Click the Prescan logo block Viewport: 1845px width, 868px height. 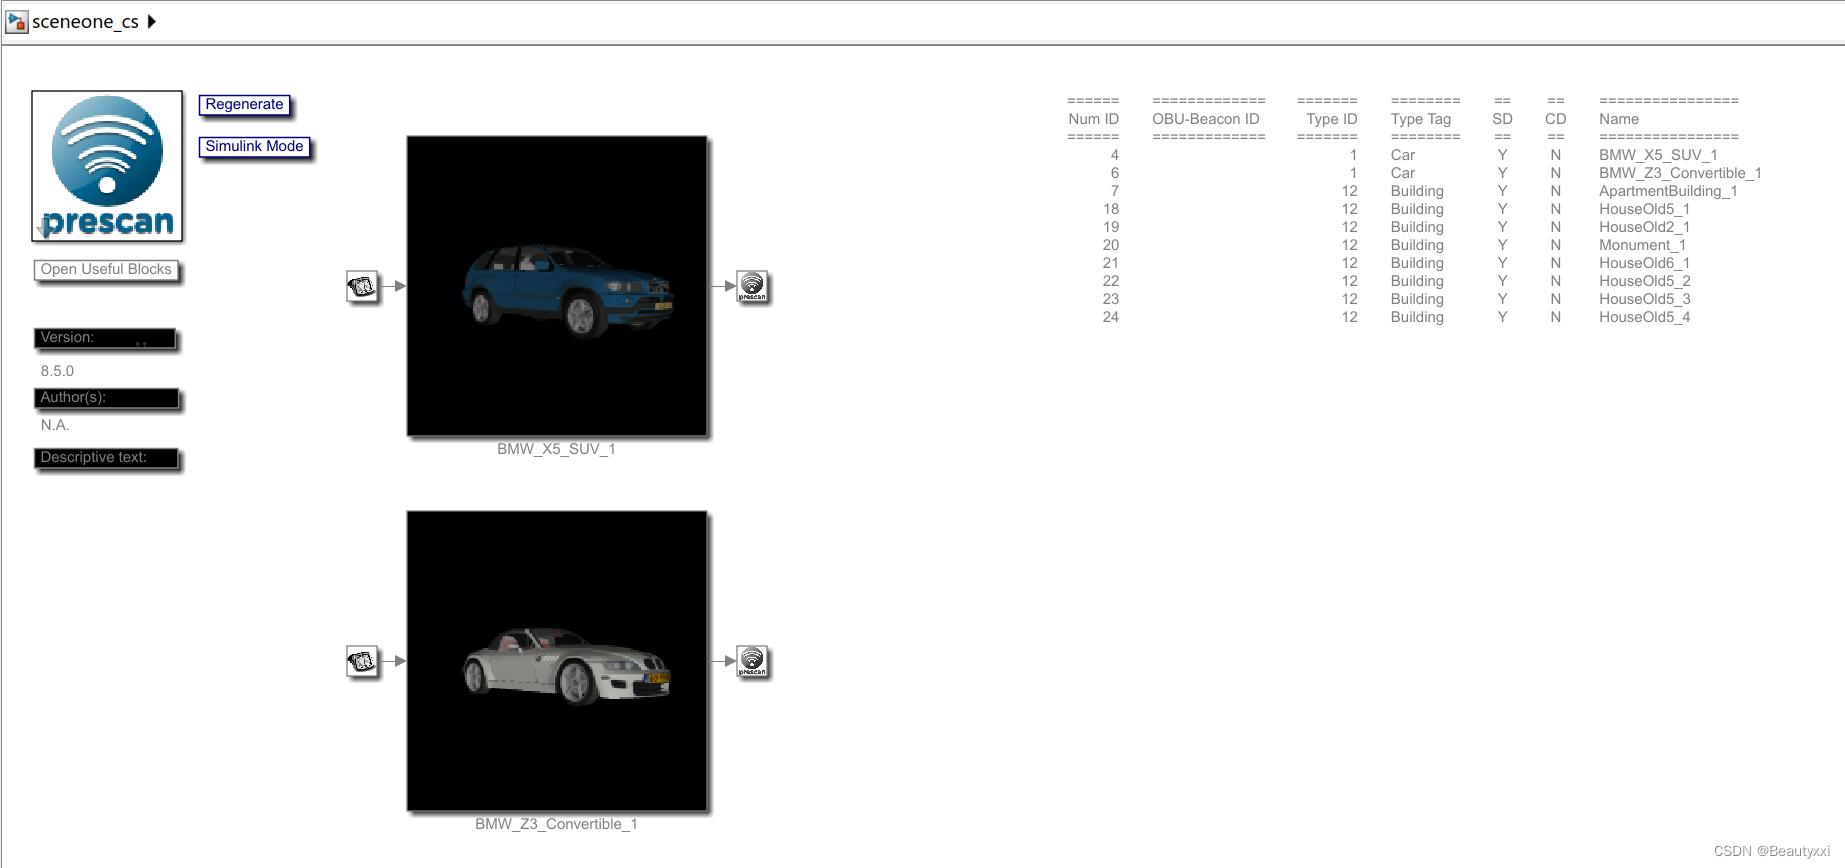click(107, 166)
